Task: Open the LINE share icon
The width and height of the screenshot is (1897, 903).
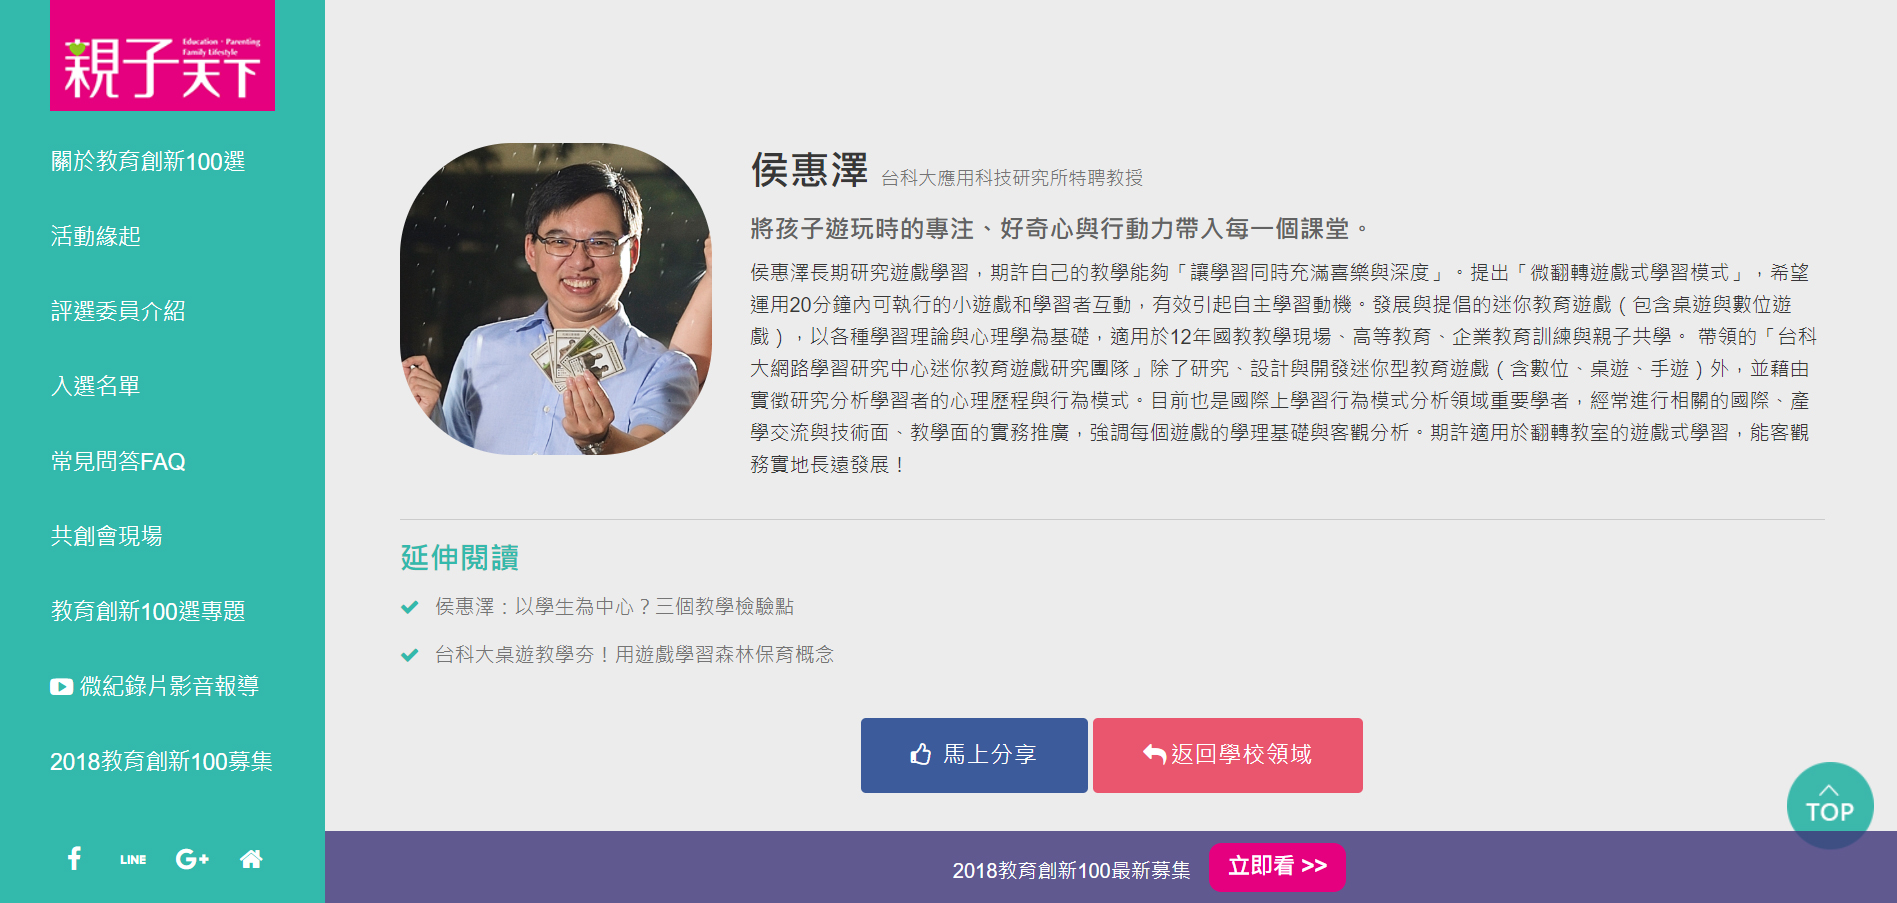Action: (x=133, y=859)
